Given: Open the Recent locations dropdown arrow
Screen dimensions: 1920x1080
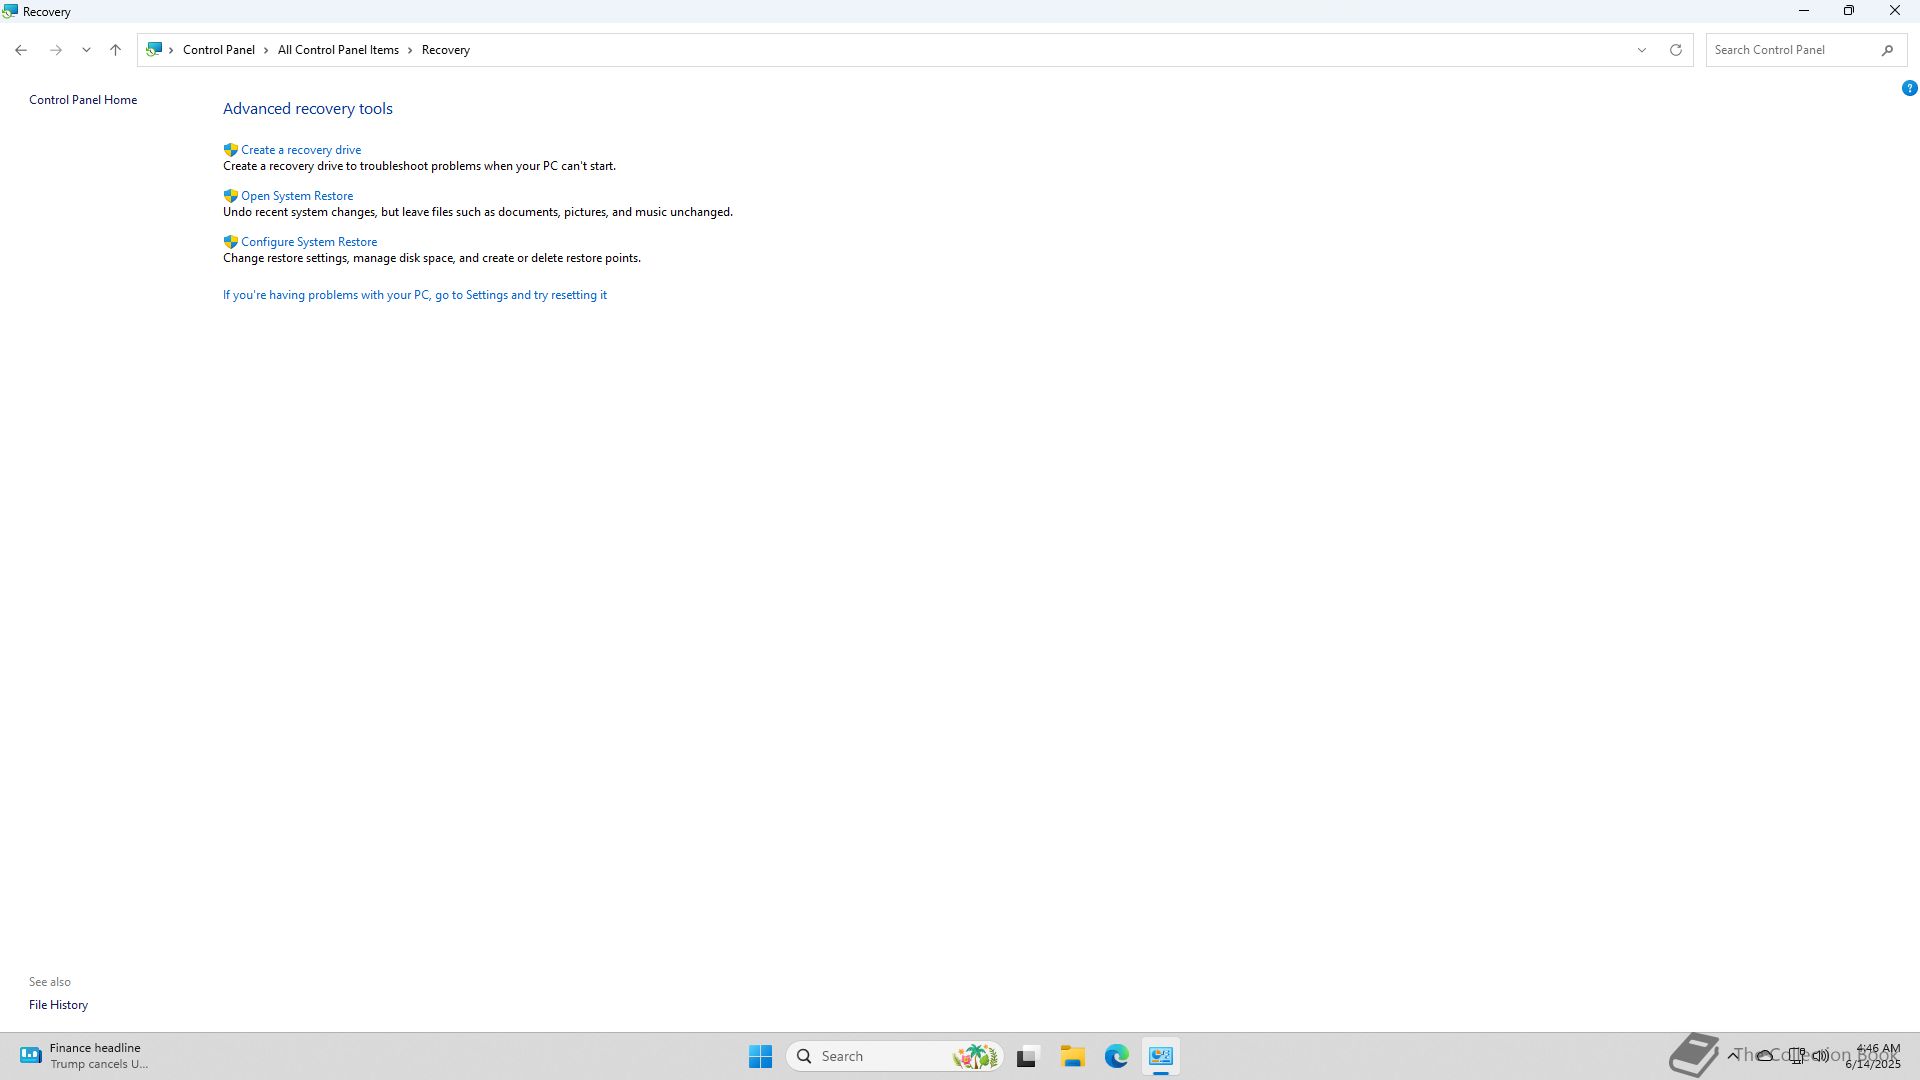Looking at the screenshot, I should click(x=86, y=50).
